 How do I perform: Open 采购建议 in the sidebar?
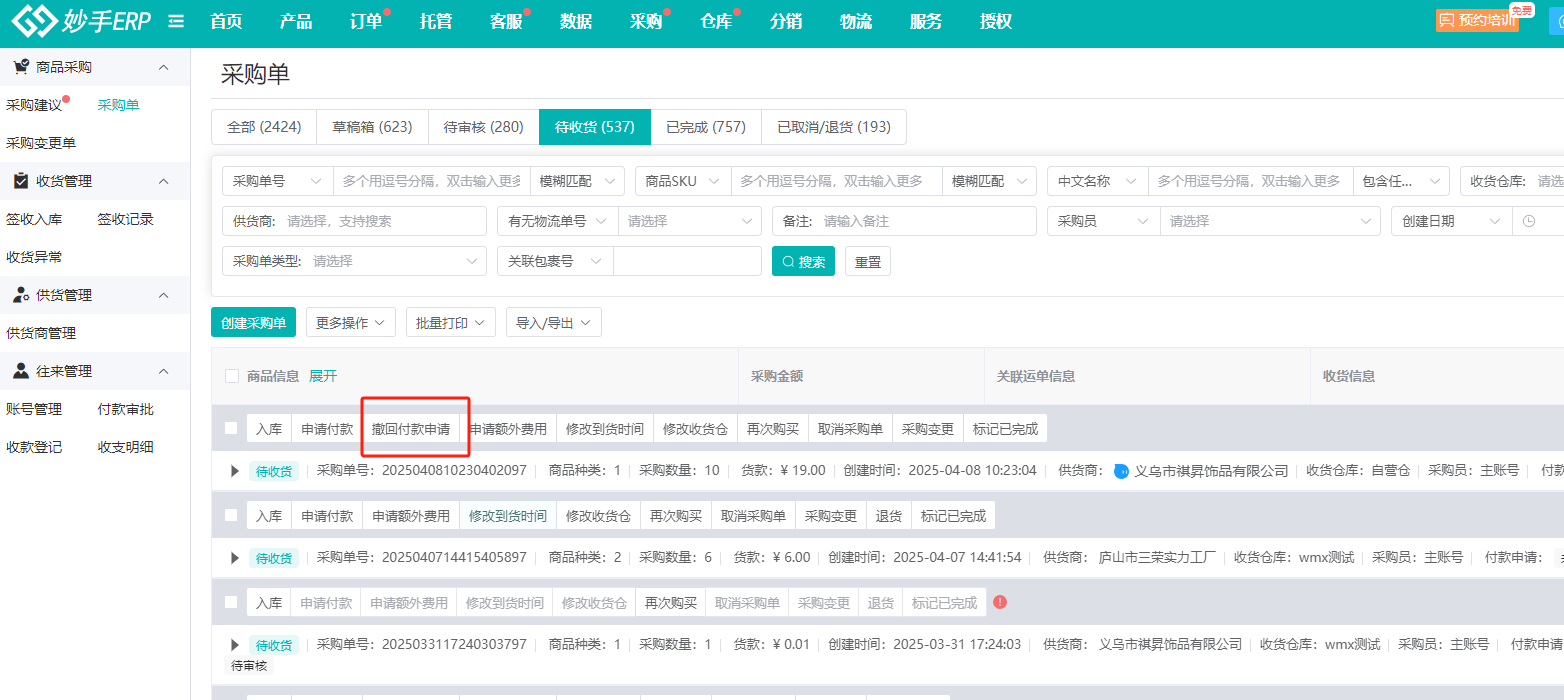(x=34, y=105)
